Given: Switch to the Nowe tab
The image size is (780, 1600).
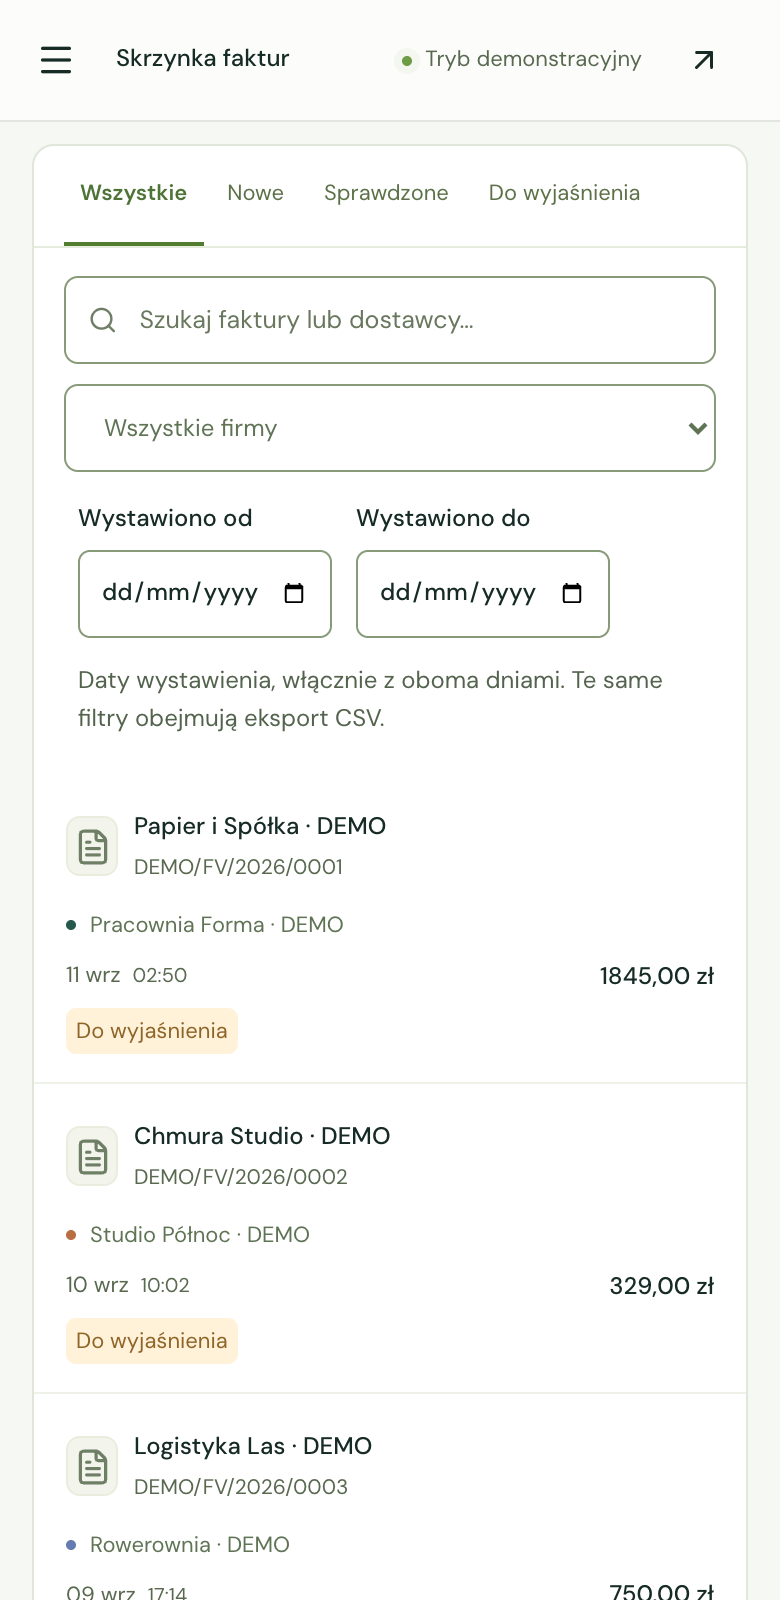Looking at the screenshot, I should click(x=256, y=193).
